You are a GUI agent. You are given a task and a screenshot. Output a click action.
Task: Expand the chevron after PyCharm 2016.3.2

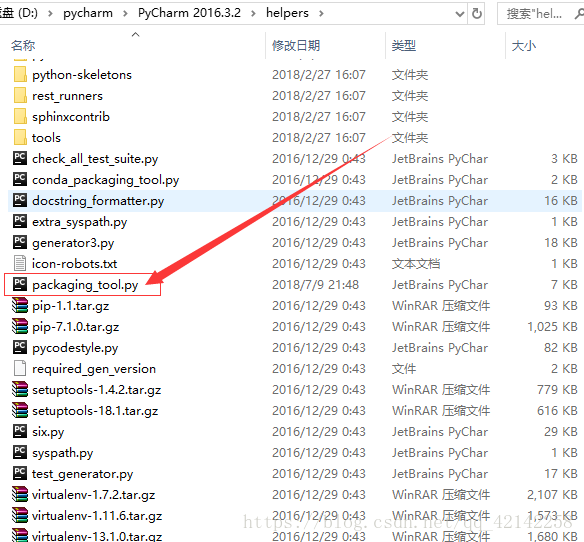tap(253, 14)
